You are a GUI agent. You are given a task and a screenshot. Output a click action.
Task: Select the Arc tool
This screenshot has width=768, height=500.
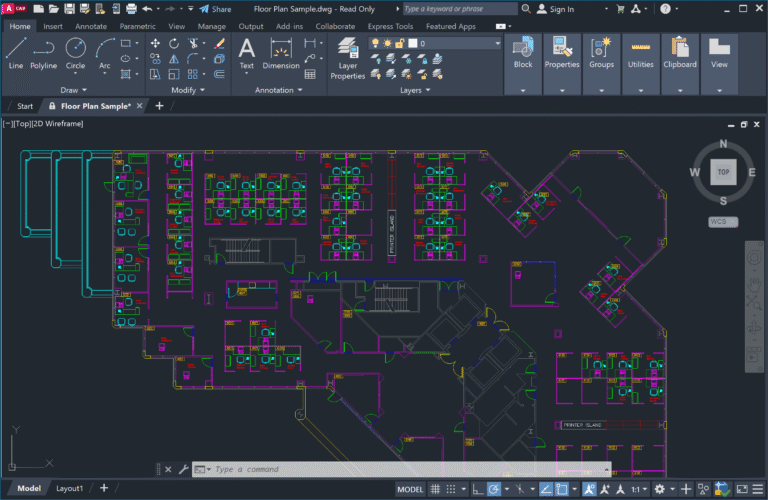coord(104,54)
